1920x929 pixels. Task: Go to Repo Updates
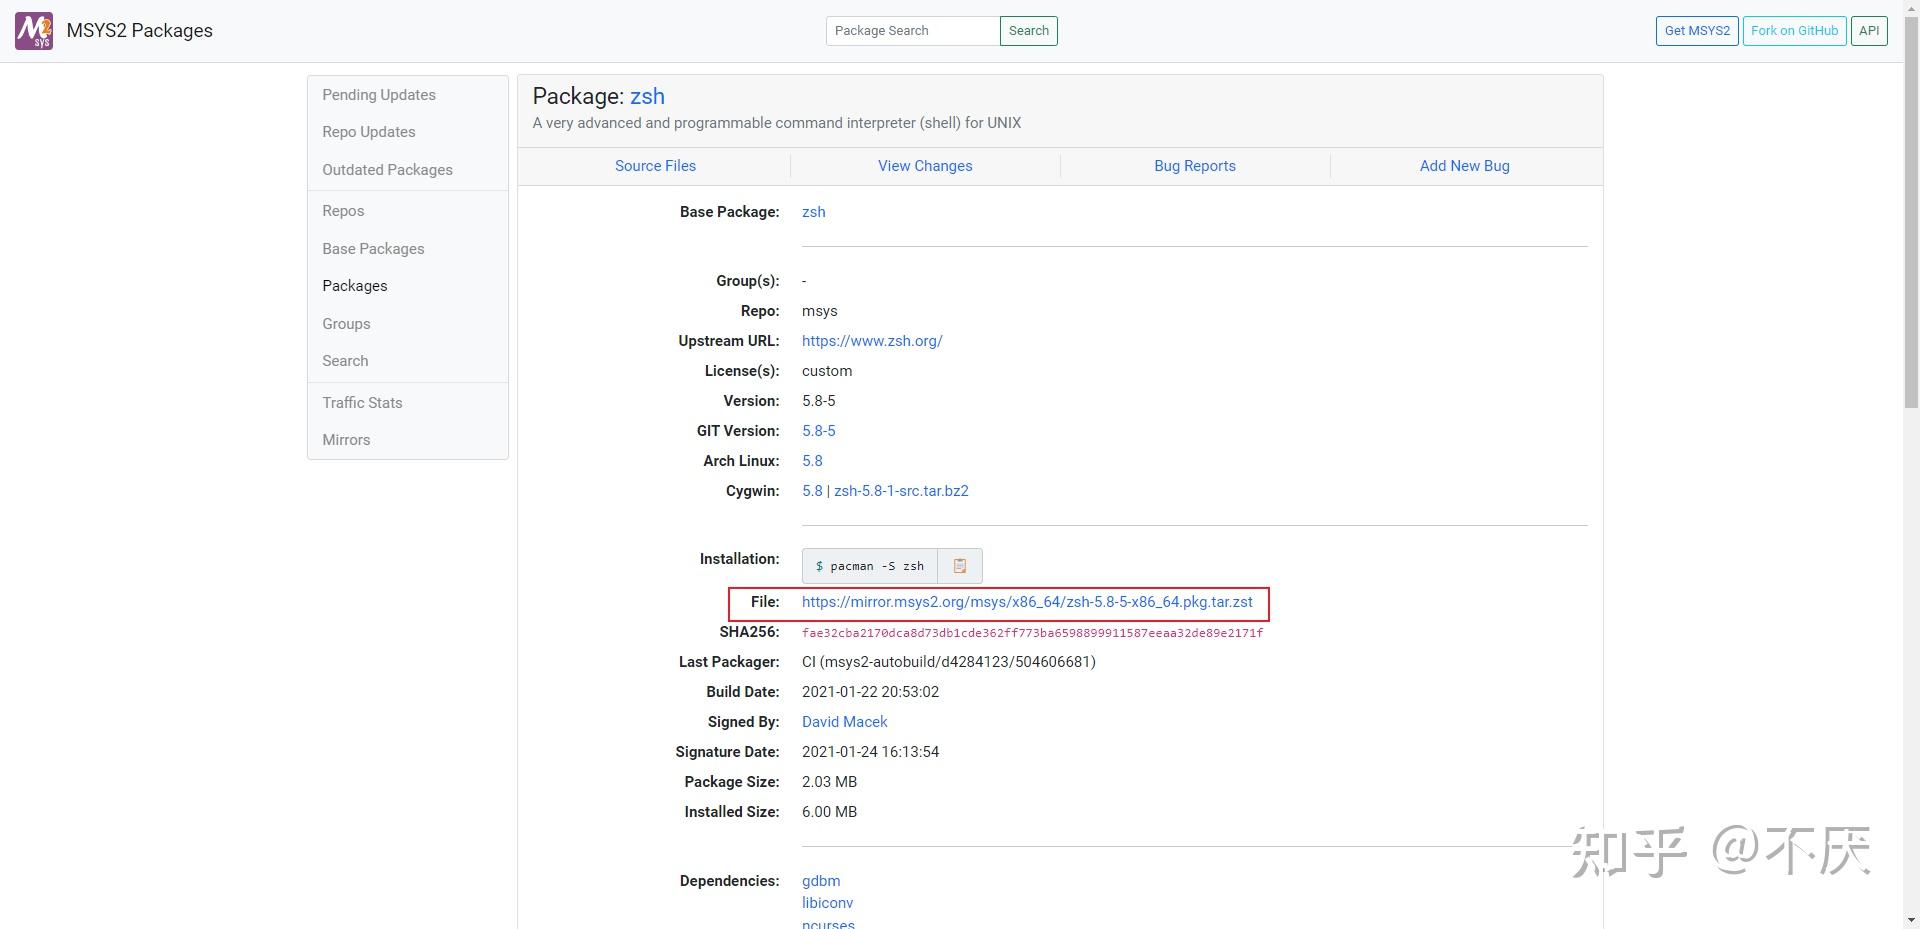tap(368, 132)
